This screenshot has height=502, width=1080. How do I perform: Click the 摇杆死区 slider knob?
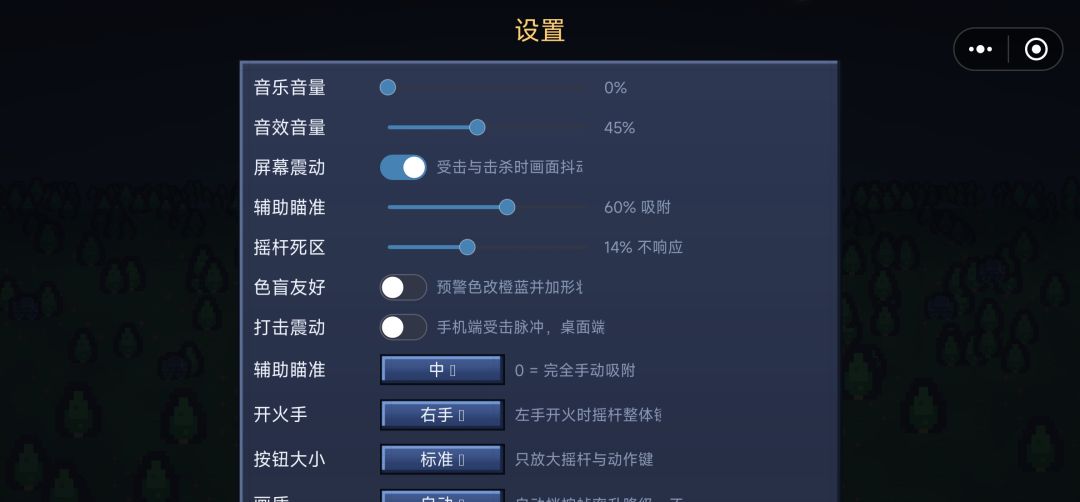(467, 247)
